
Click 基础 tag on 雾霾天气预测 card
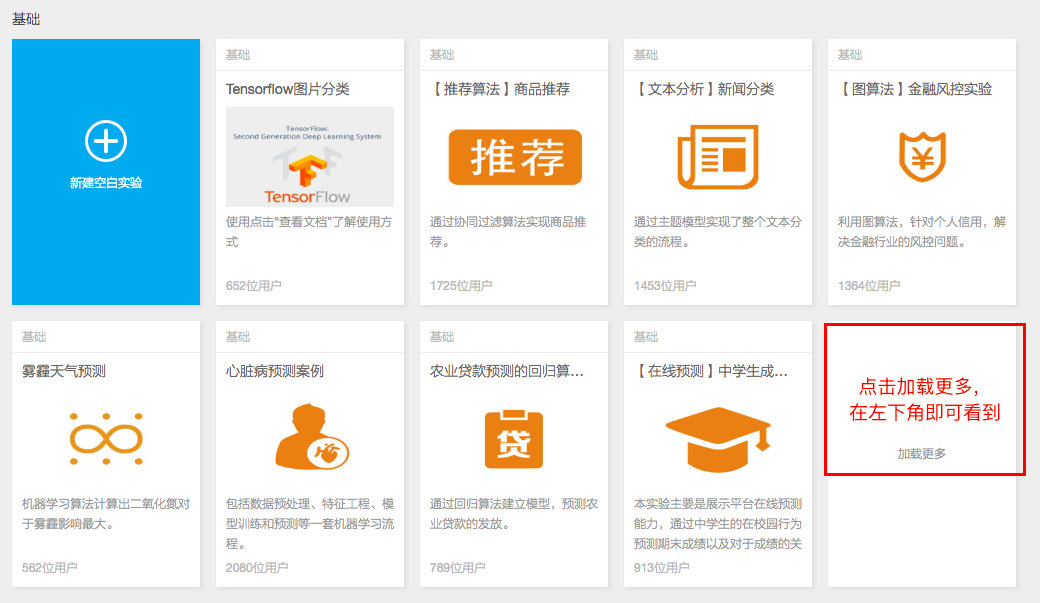pyautogui.click(x=34, y=336)
